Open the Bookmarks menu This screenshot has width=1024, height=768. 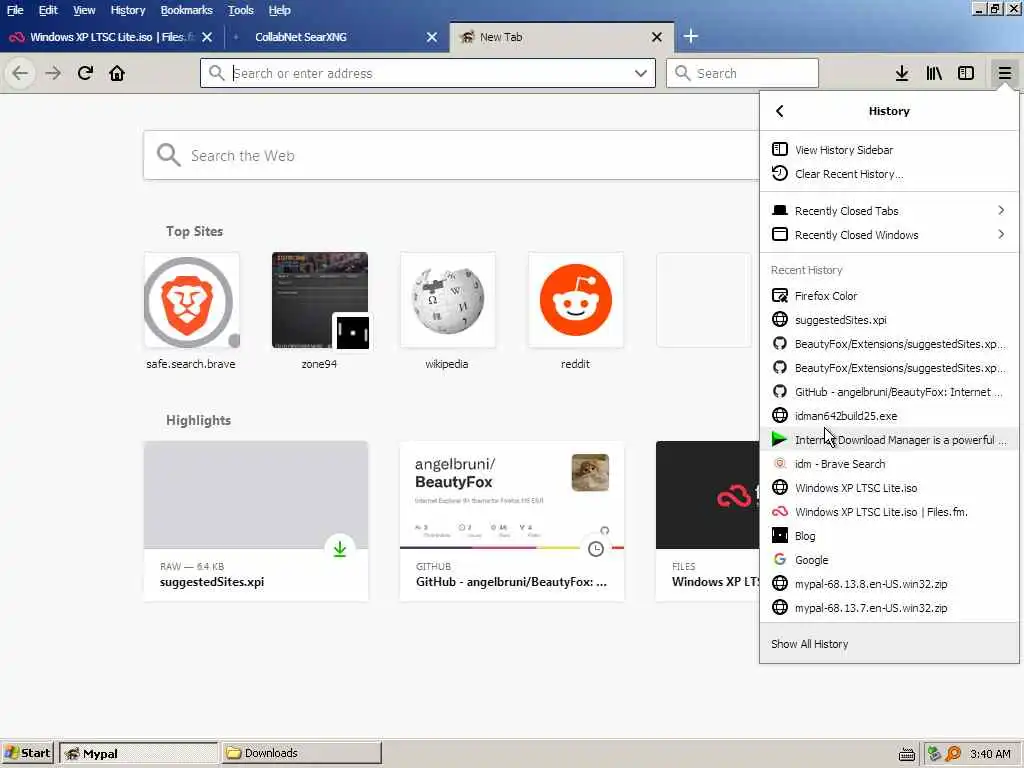coord(186,10)
